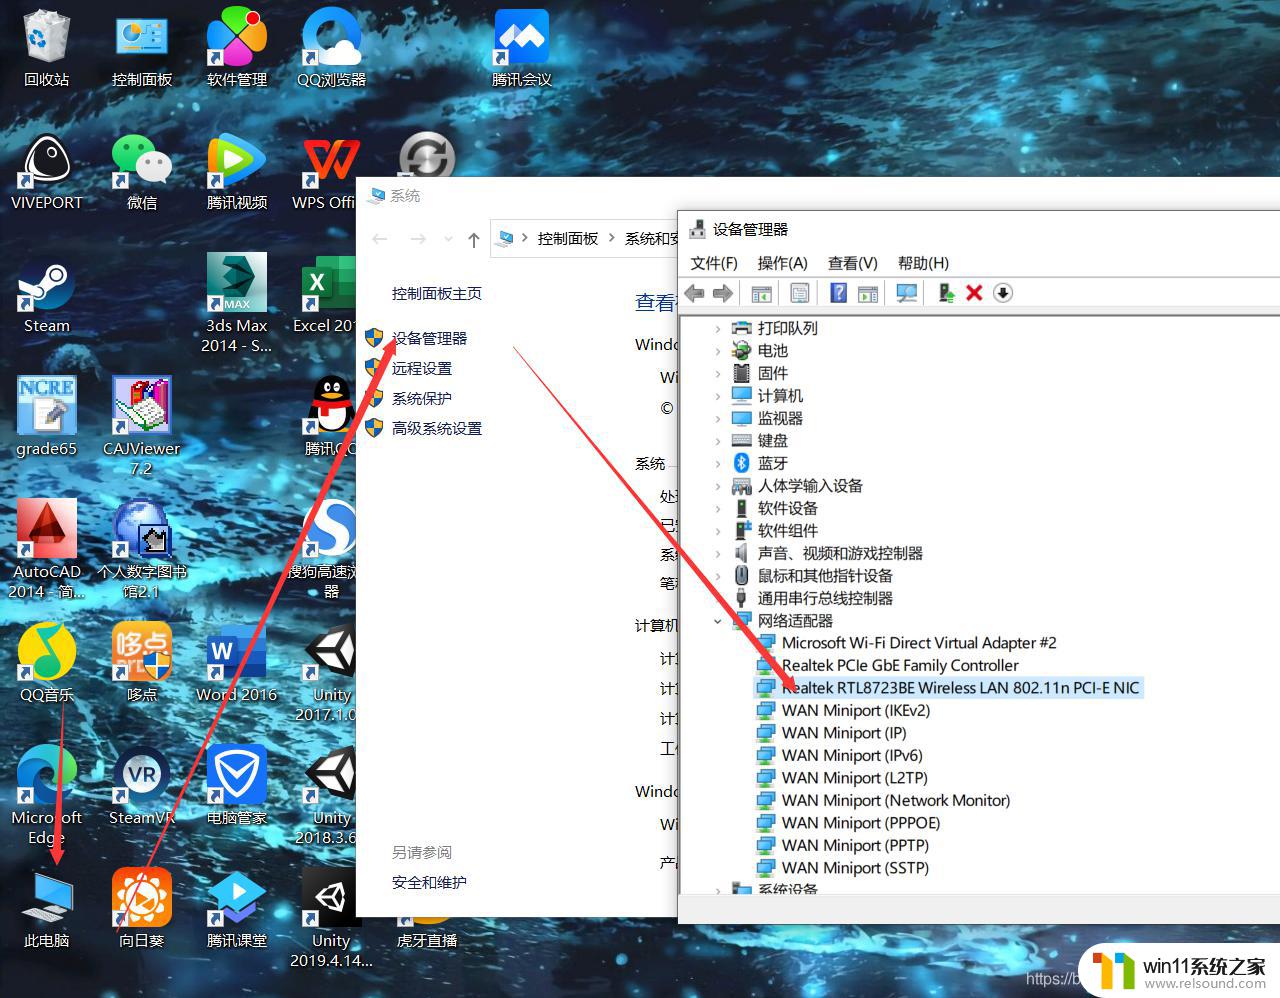This screenshot has height=998, width=1280.
Task: Select the 回收站 desktop icon
Action: point(46,48)
